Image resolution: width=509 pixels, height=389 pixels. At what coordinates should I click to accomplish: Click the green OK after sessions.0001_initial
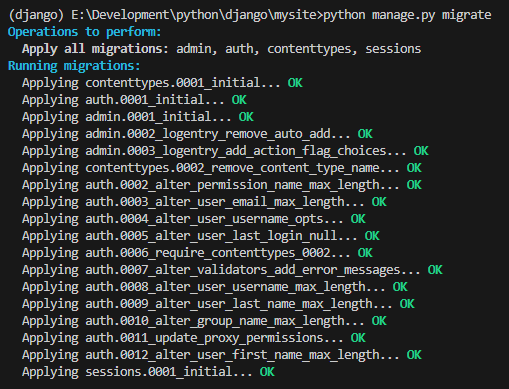tap(267, 372)
